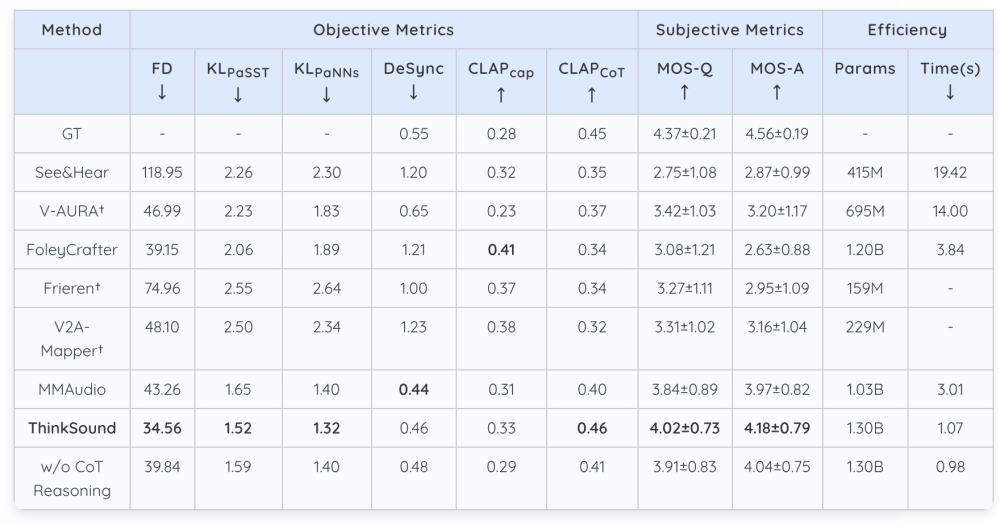Click the 118.95 FD value cell
Screen dimensions: 1000x525
(162, 172)
